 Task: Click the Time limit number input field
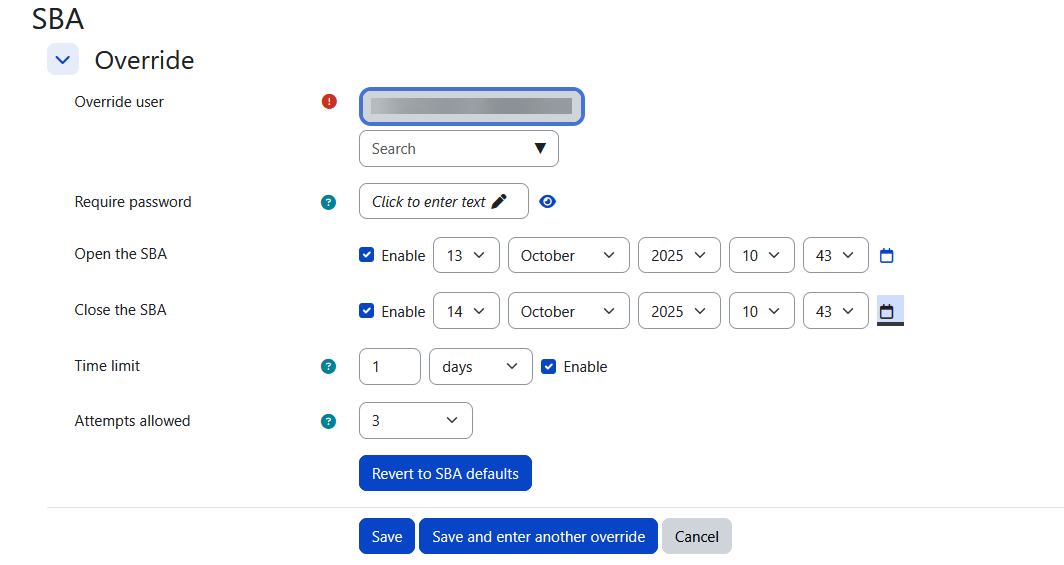(x=389, y=367)
